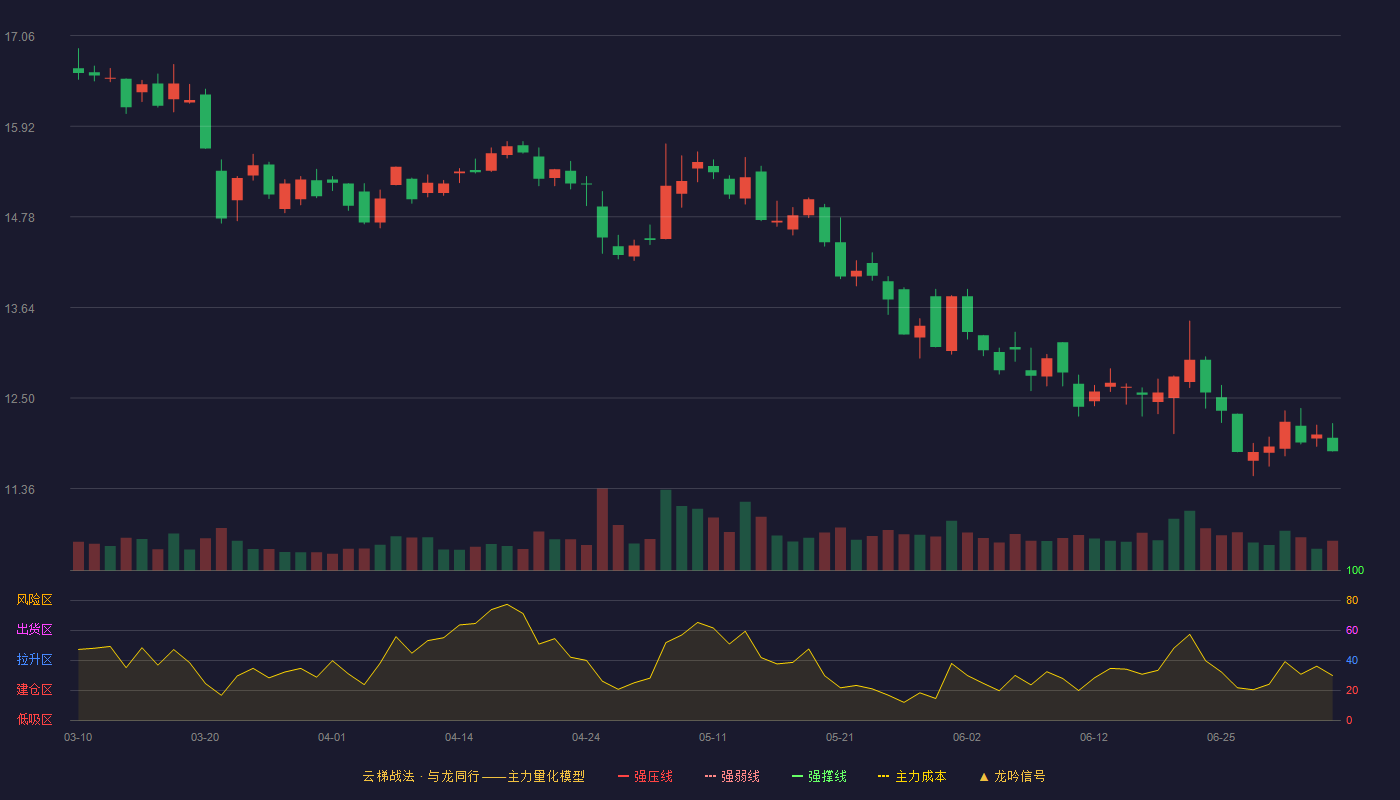1400x800 pixels.
Task: Click the 06-02 date on the time axis
Action: coord(967,737)
